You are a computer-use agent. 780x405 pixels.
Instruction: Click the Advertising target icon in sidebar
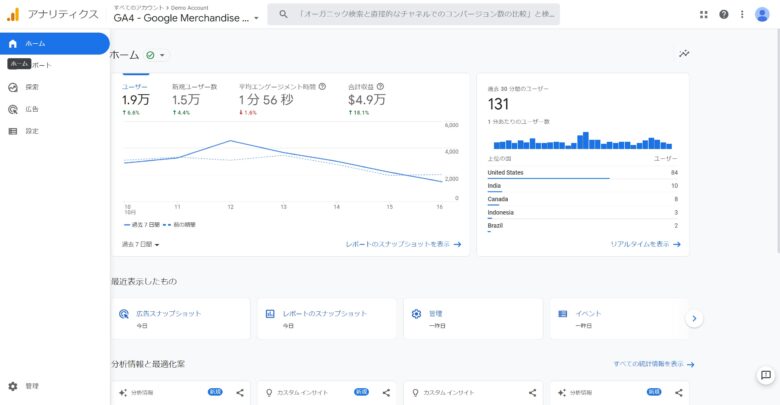click(x=13, y=109)
